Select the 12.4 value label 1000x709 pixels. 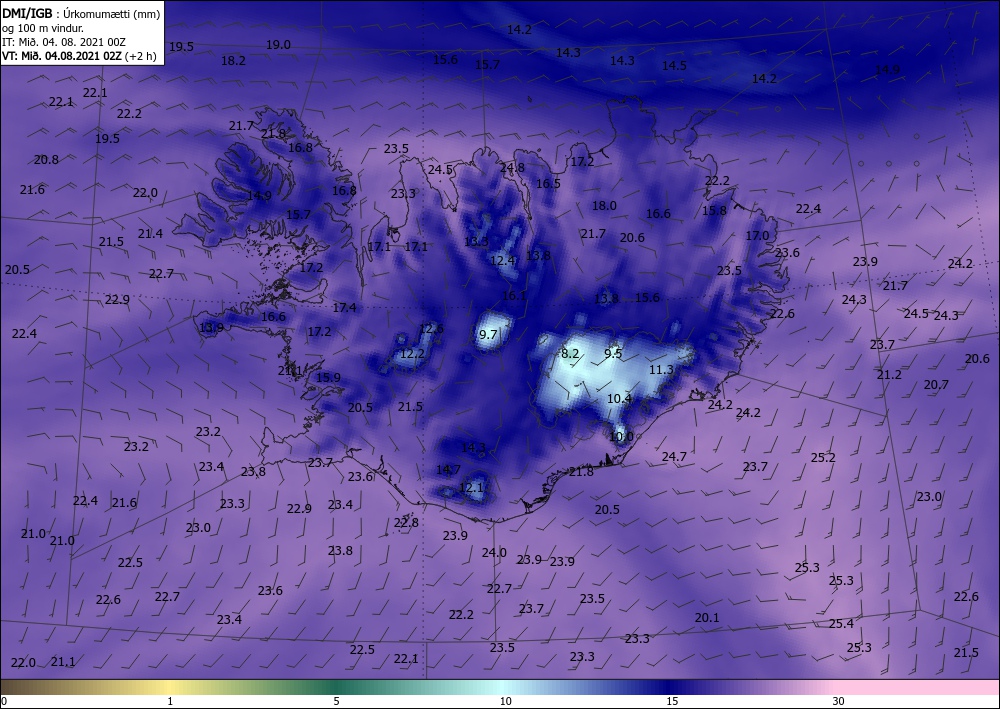click(x=503, y=260)
